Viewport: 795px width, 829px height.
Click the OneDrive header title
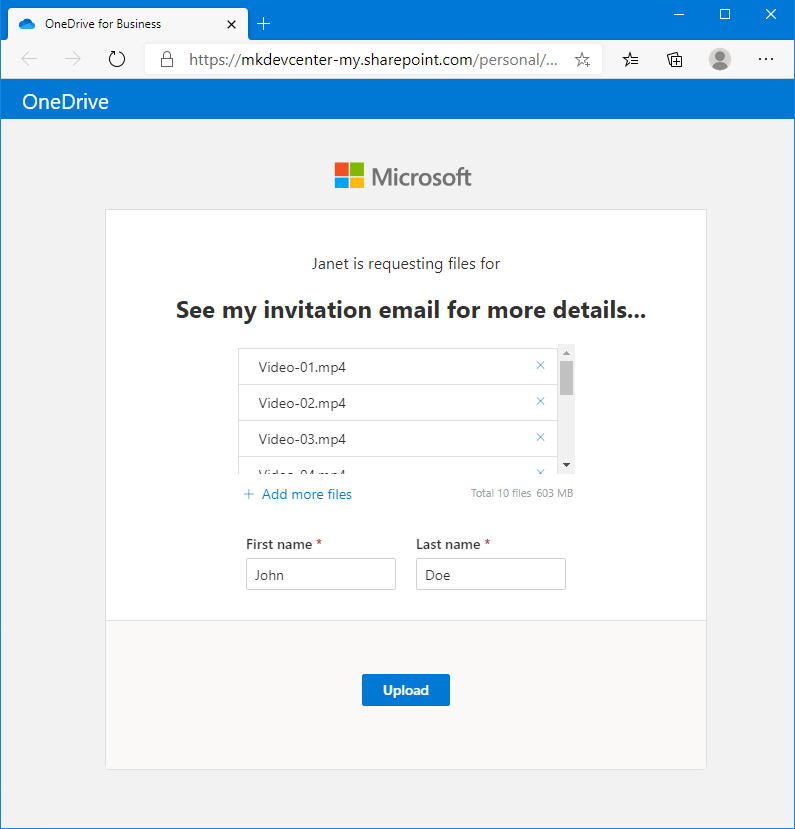66,102
